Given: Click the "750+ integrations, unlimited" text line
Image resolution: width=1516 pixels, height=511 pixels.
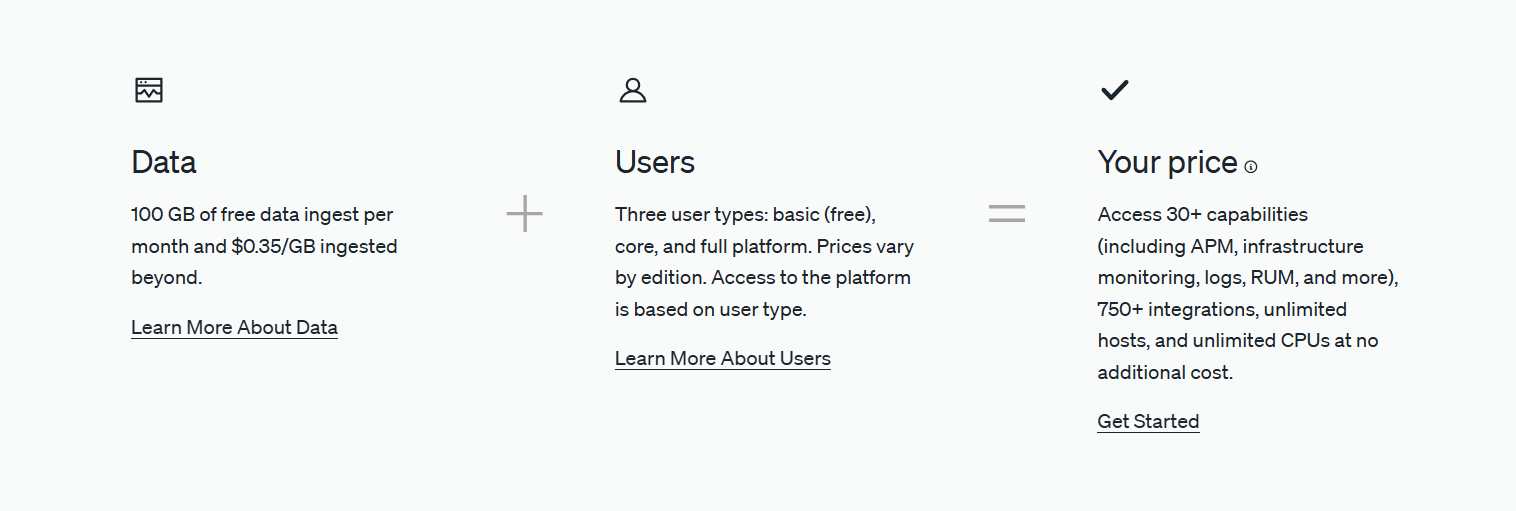Looking at the screenshot, I should pyautogui.click(x=1222, y=309).
